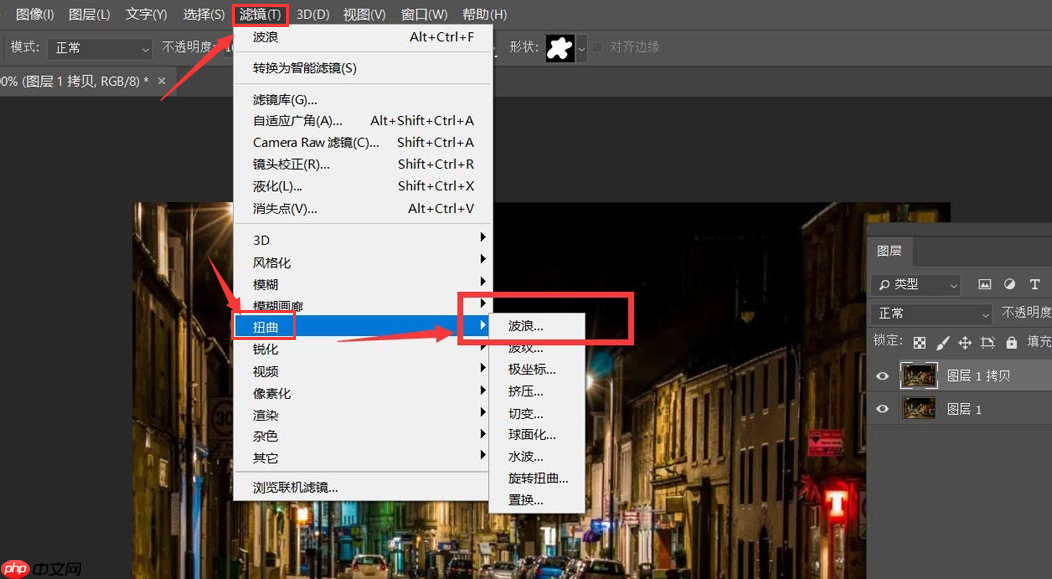Toggle visibility of 图层 1

(882, 408)
